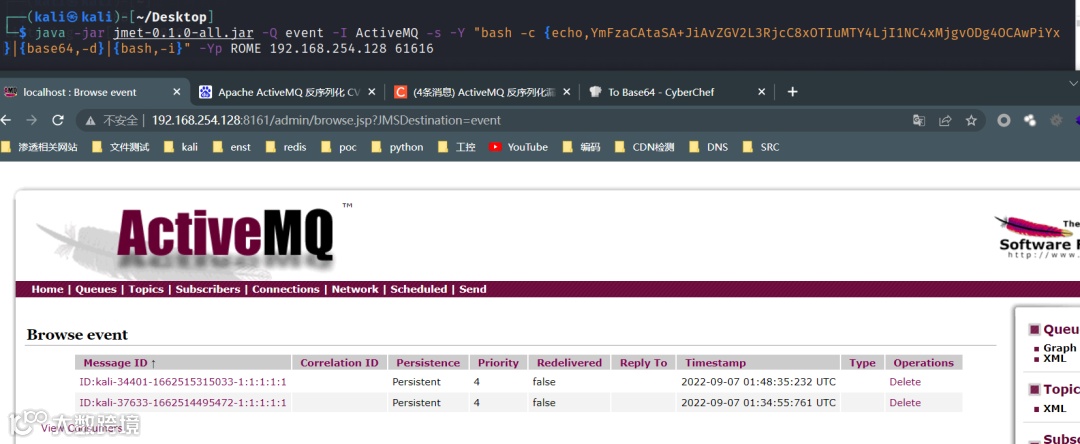Click the insecure connection warning icon
Image resolution: width=1080 pixels, height=444 pixels.
pyautogui.click(x=90, y=121)
